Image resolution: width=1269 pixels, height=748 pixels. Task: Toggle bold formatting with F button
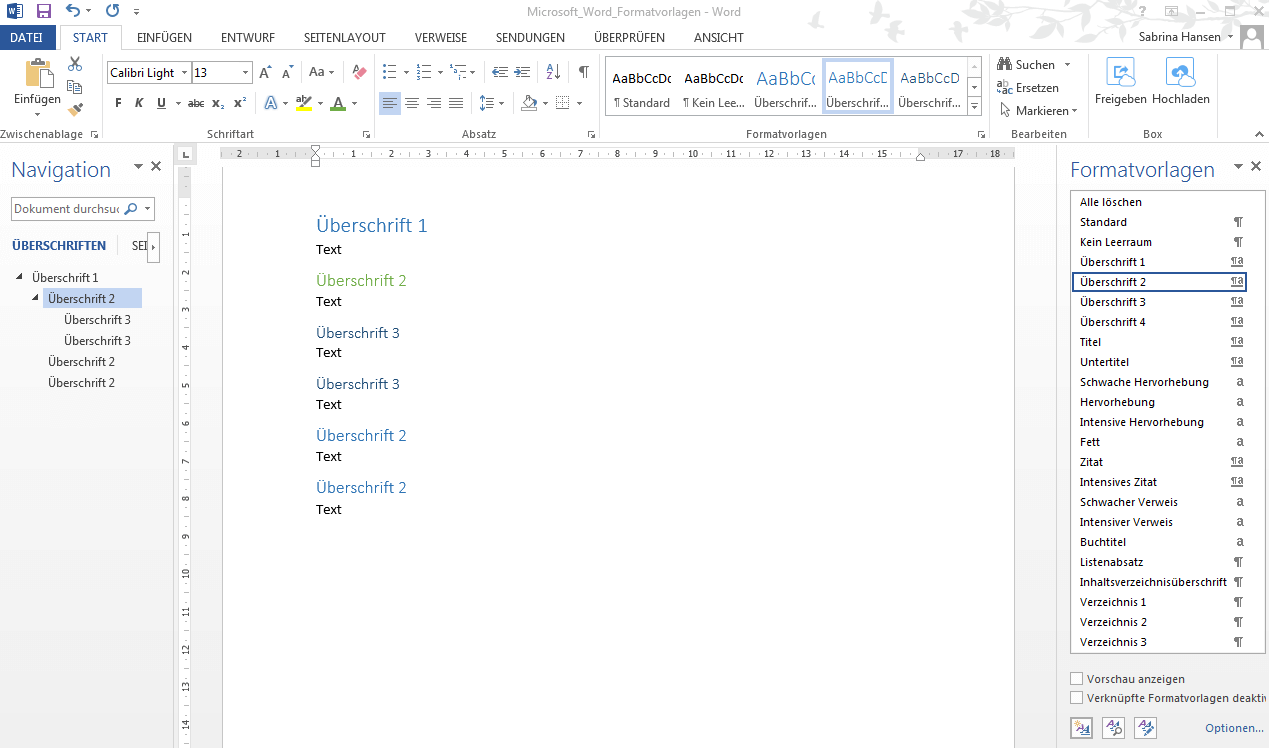click(118, 103)
